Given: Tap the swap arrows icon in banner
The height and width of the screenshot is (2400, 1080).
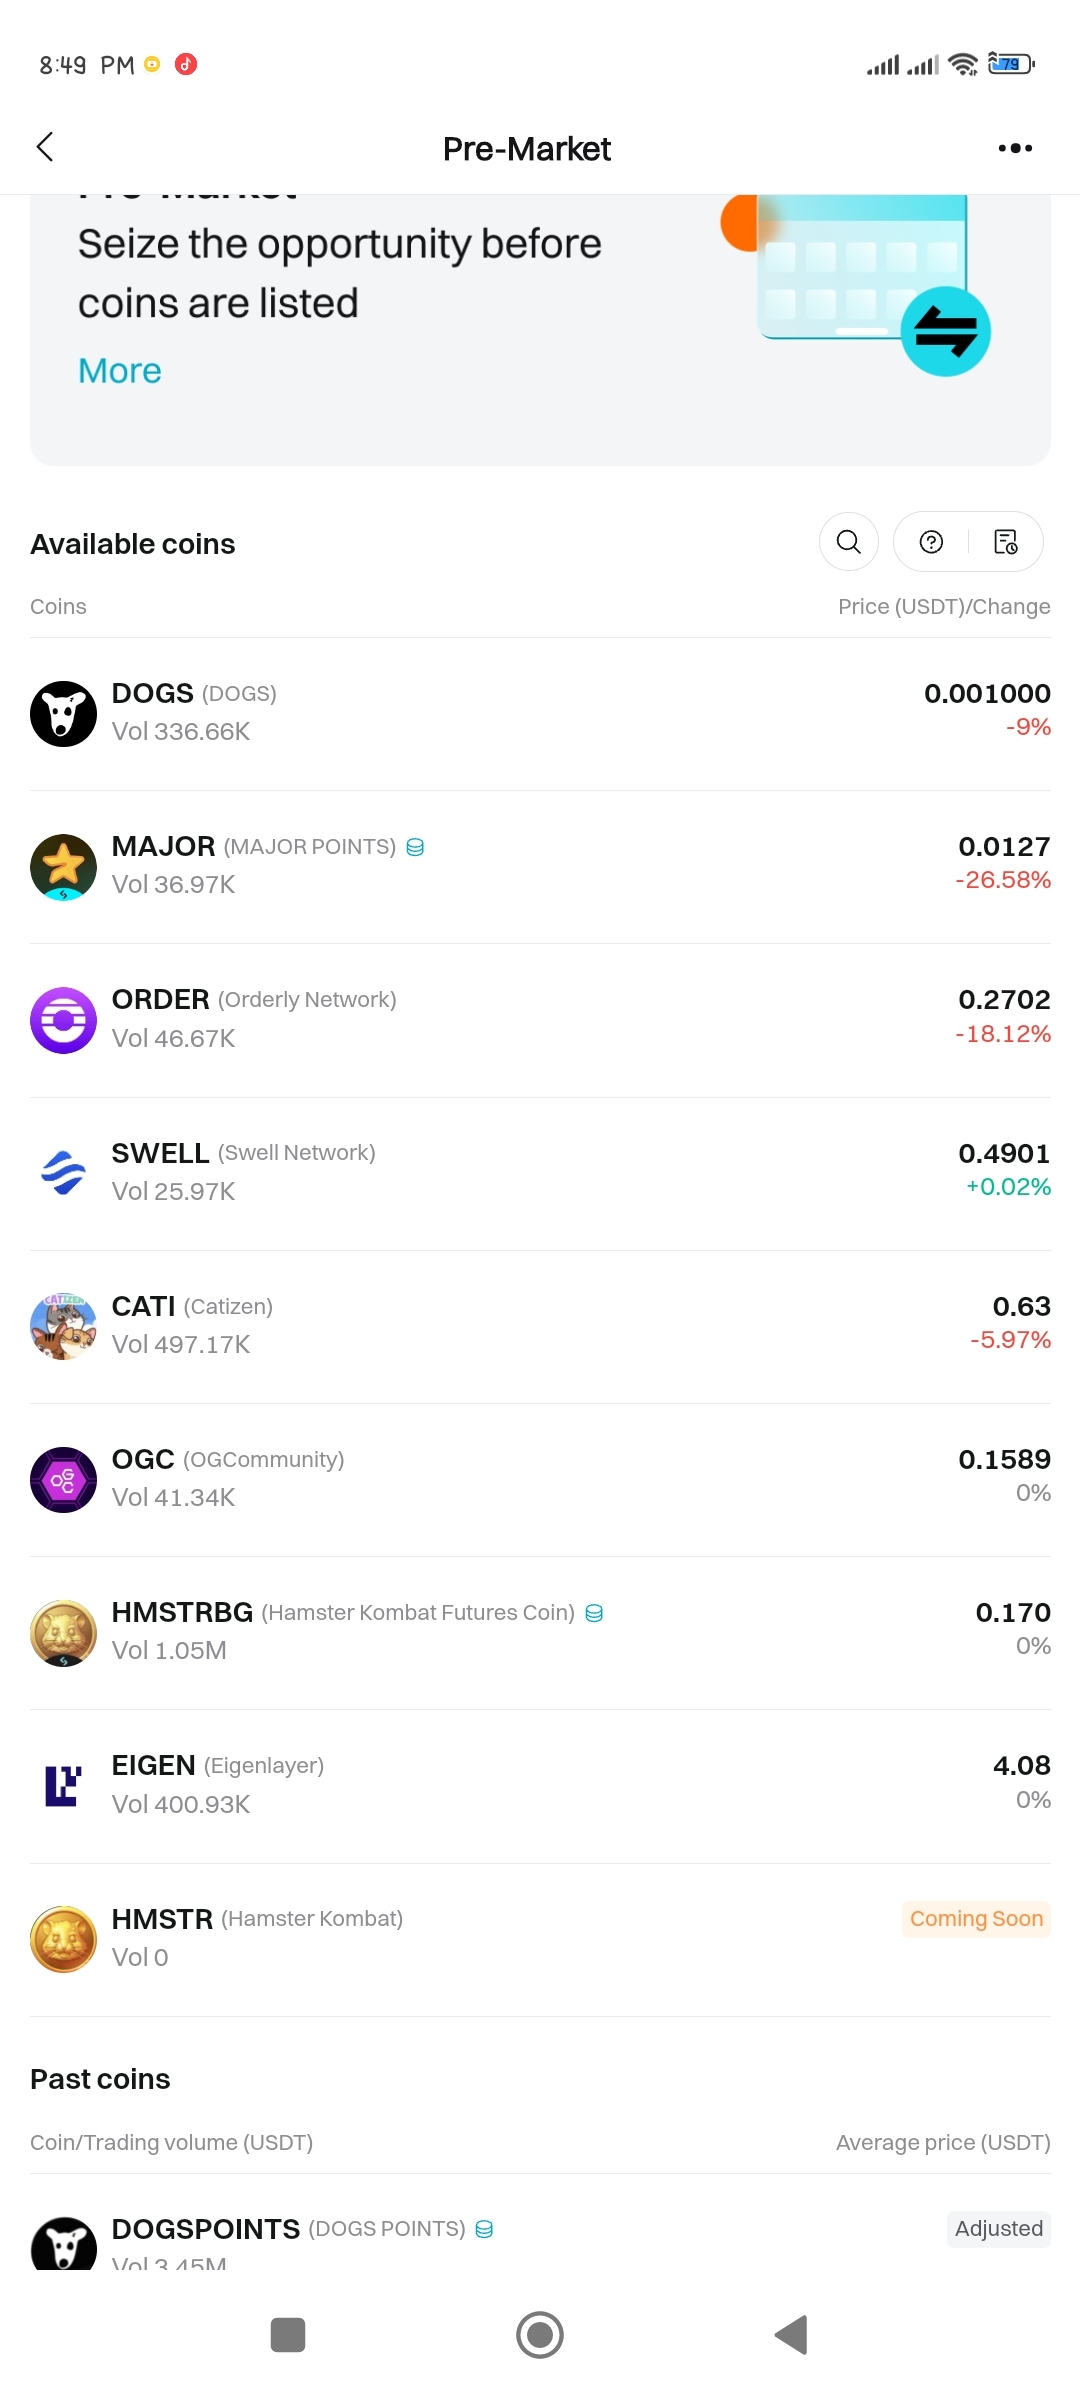Looking at the screenshot, I should tap(946, 331).
